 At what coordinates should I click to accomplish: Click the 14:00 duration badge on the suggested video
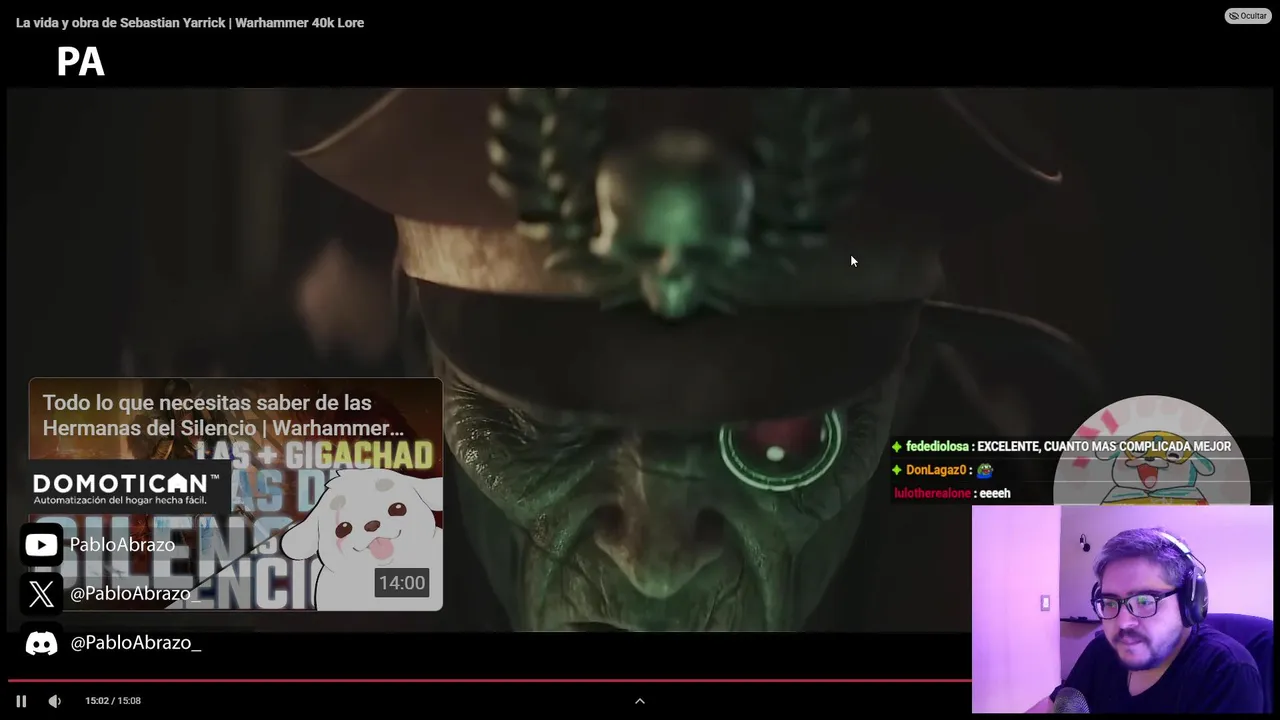click(x=401, y=583)
